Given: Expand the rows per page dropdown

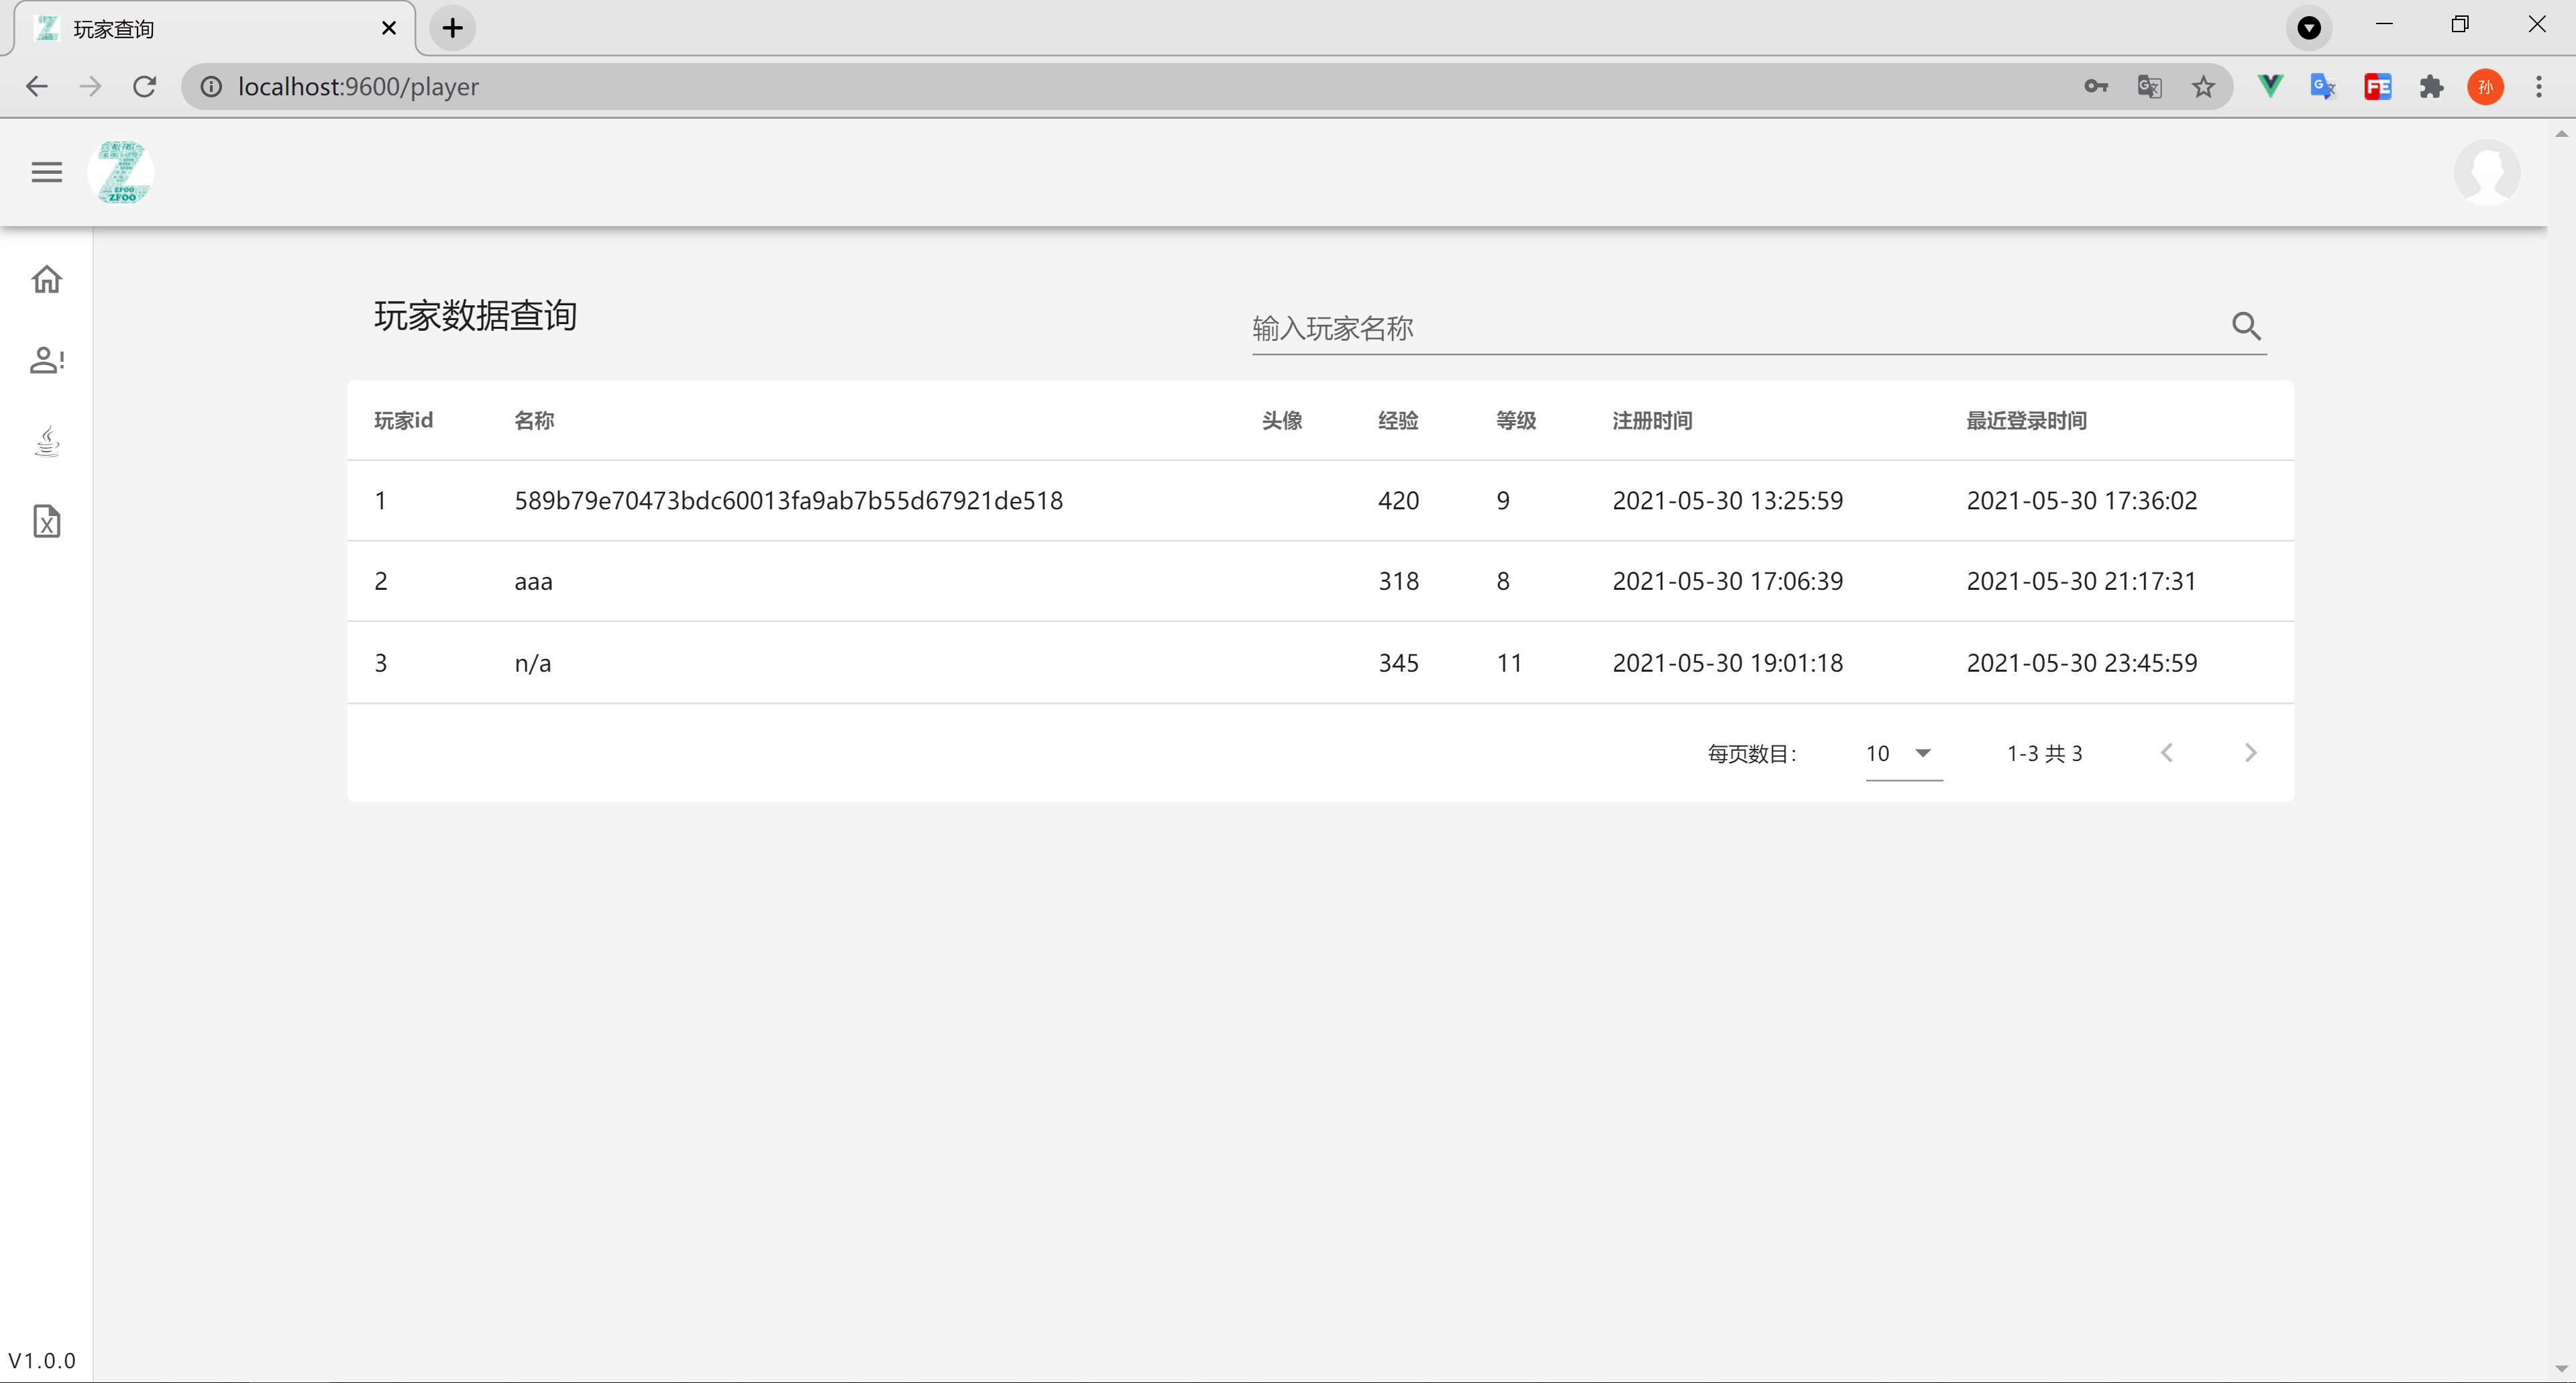Looking at the screenshot, I should [1902, 753].
